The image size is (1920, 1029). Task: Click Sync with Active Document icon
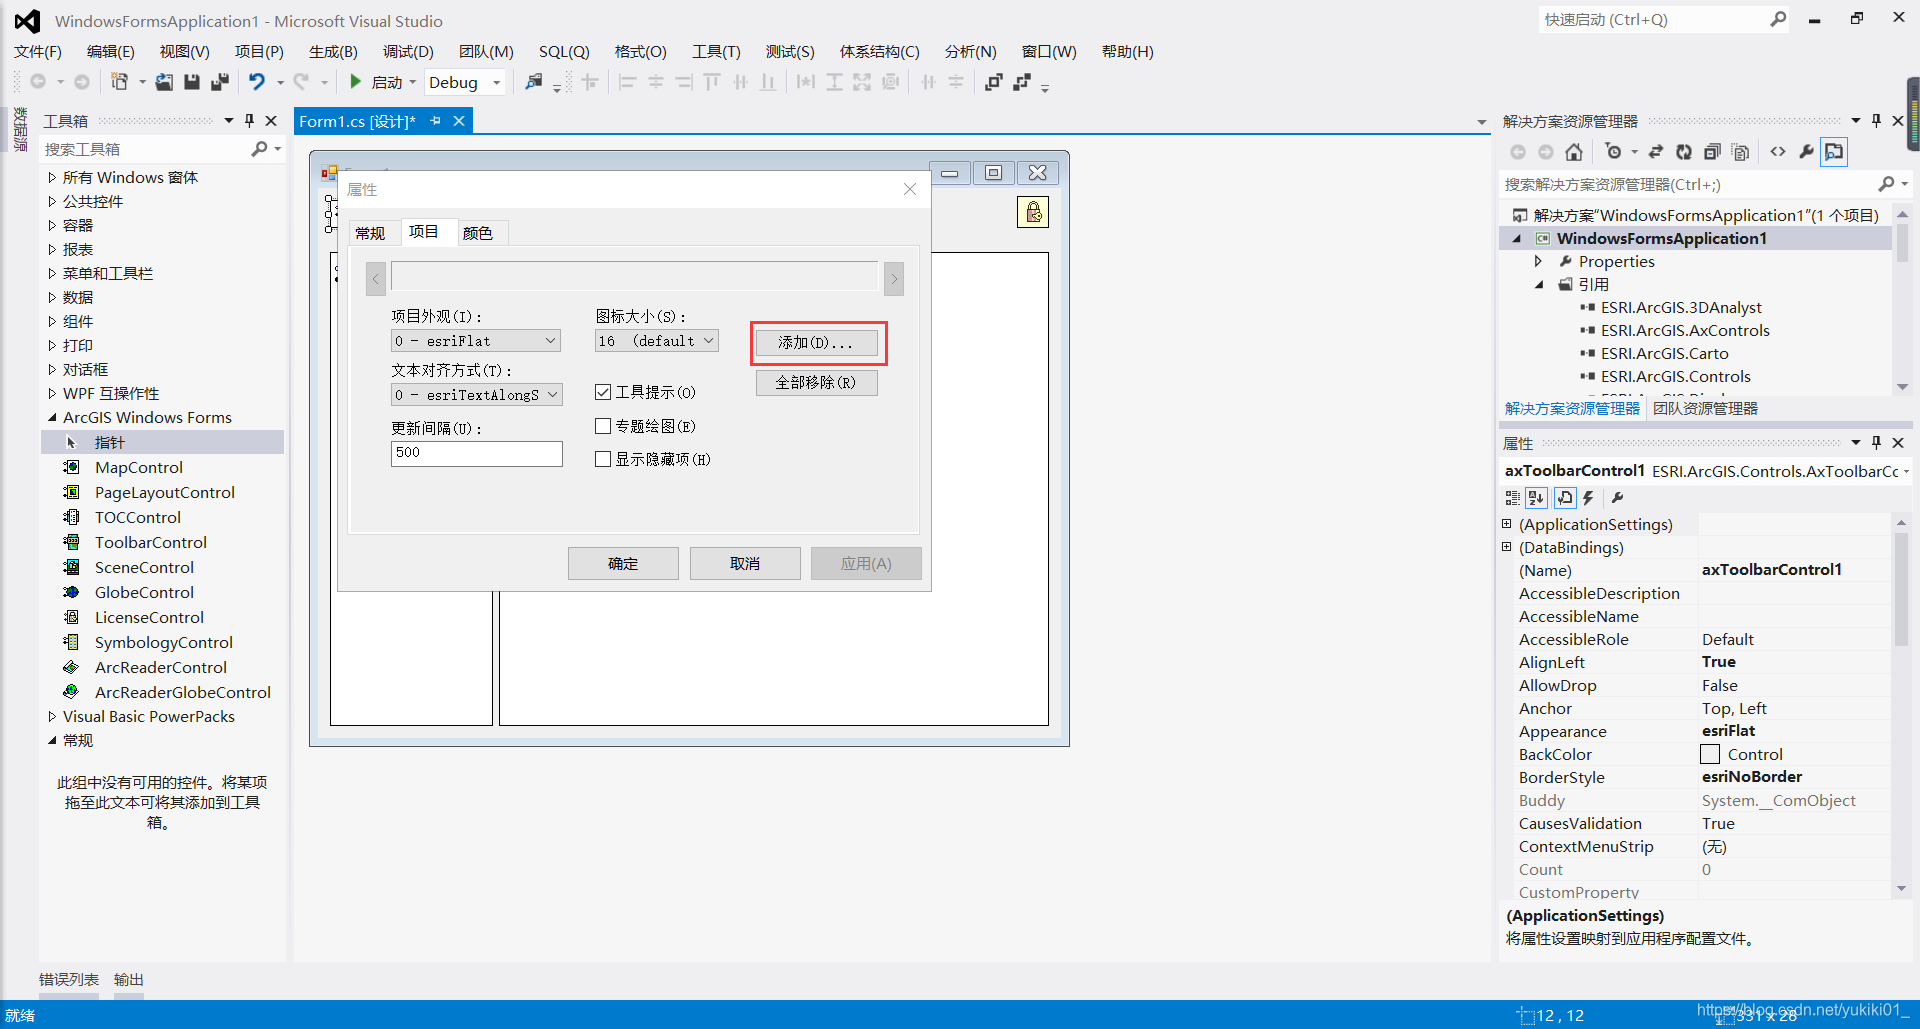click(x=1656, y=152)
